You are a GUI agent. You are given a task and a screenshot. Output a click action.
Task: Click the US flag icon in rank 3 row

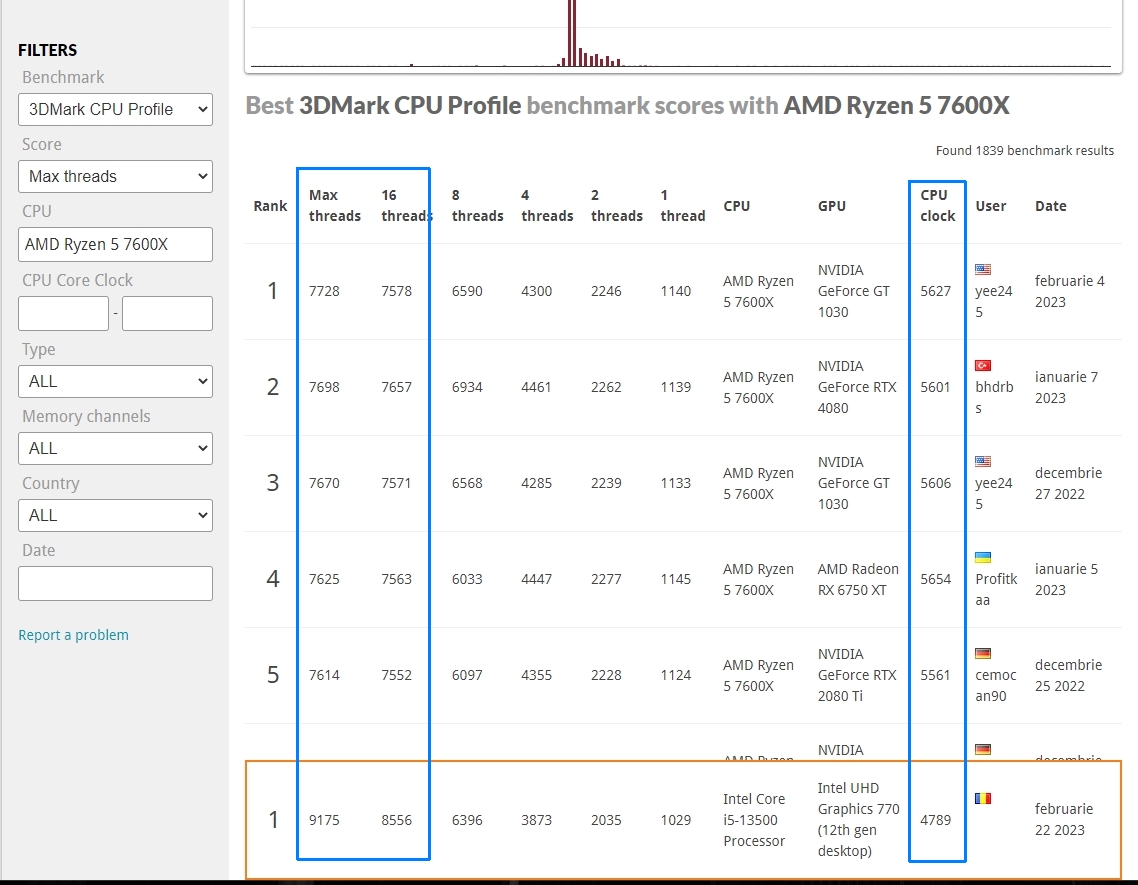coord(983,461)
